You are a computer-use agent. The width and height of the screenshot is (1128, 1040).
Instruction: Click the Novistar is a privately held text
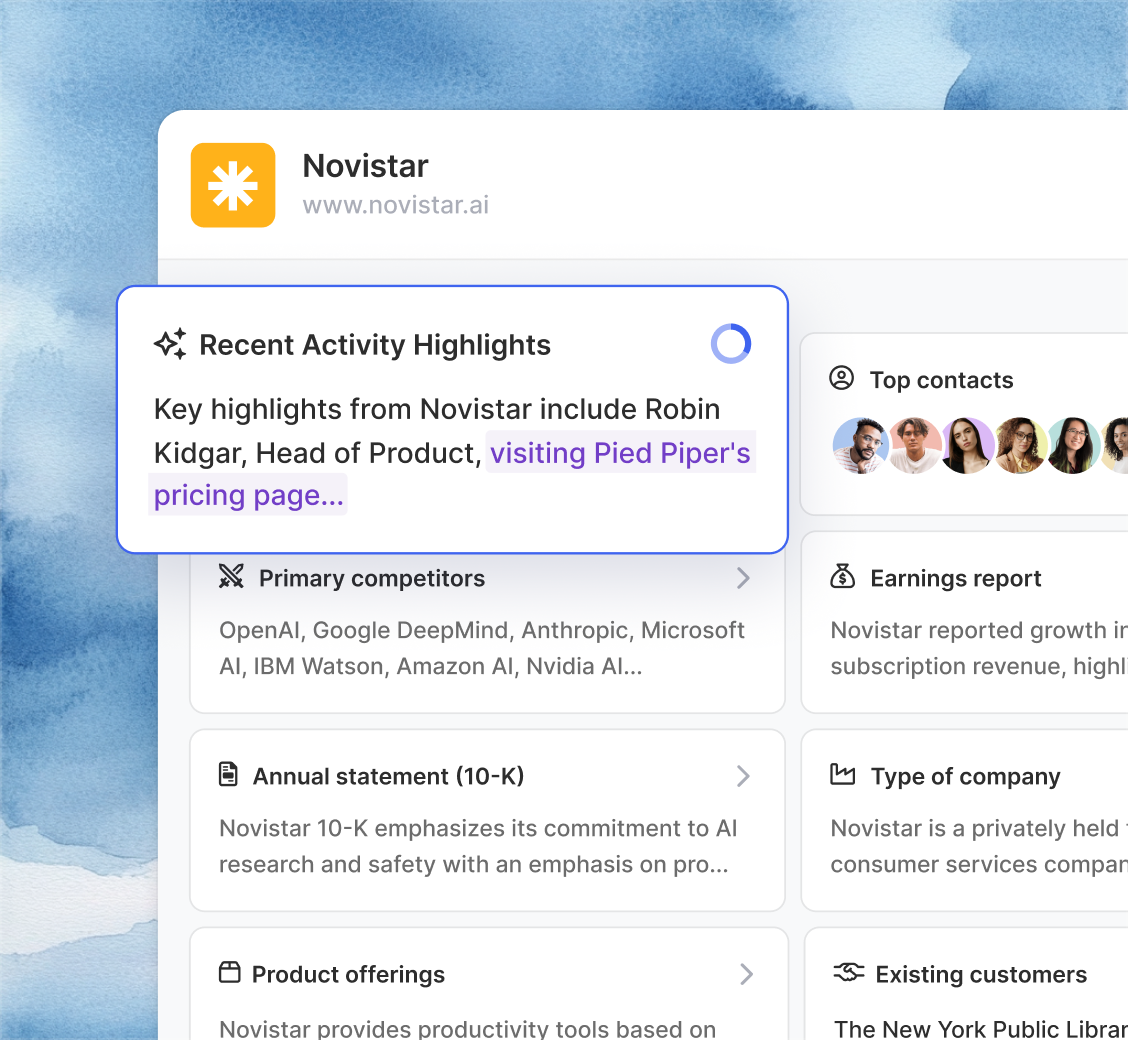[x=978, y=846]
